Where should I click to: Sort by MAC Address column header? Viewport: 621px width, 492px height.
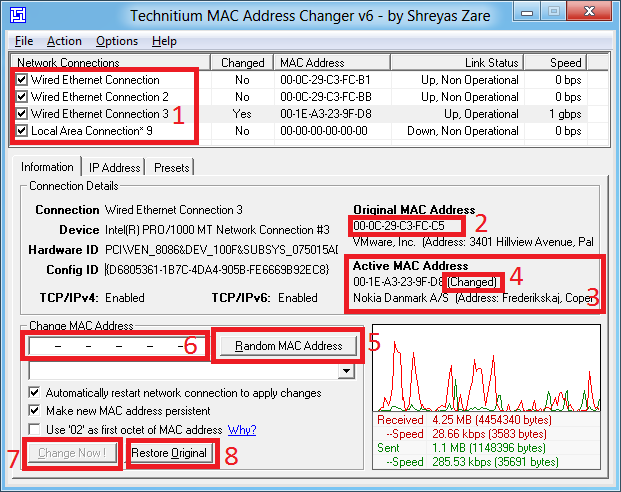pyautogui.click(x=332, y=63)
